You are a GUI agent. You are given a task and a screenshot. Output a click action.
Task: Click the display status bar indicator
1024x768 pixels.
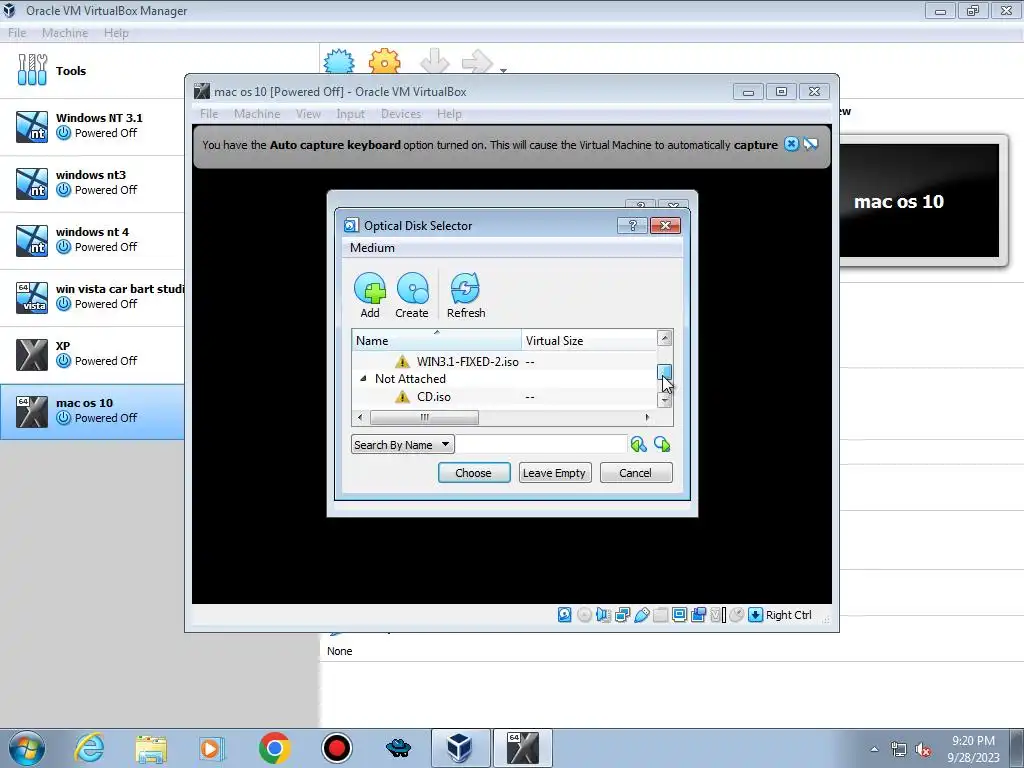679,615
